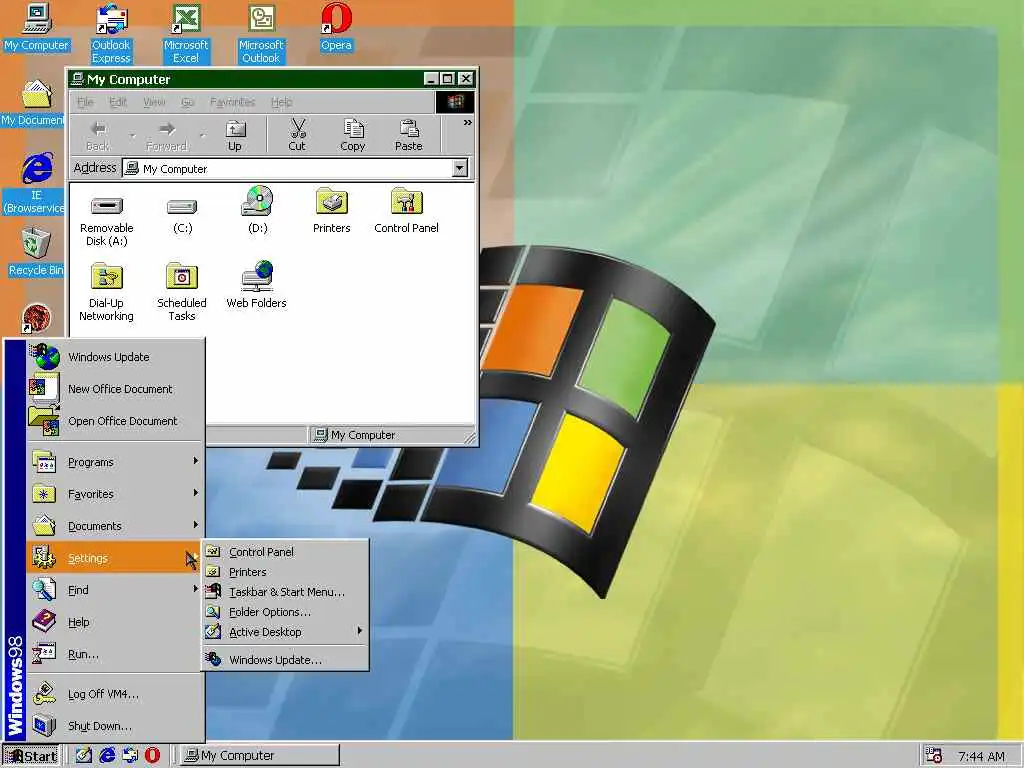Launch Opera from quick launch bar
The image size is (1024, 768).
click(152, 756)
